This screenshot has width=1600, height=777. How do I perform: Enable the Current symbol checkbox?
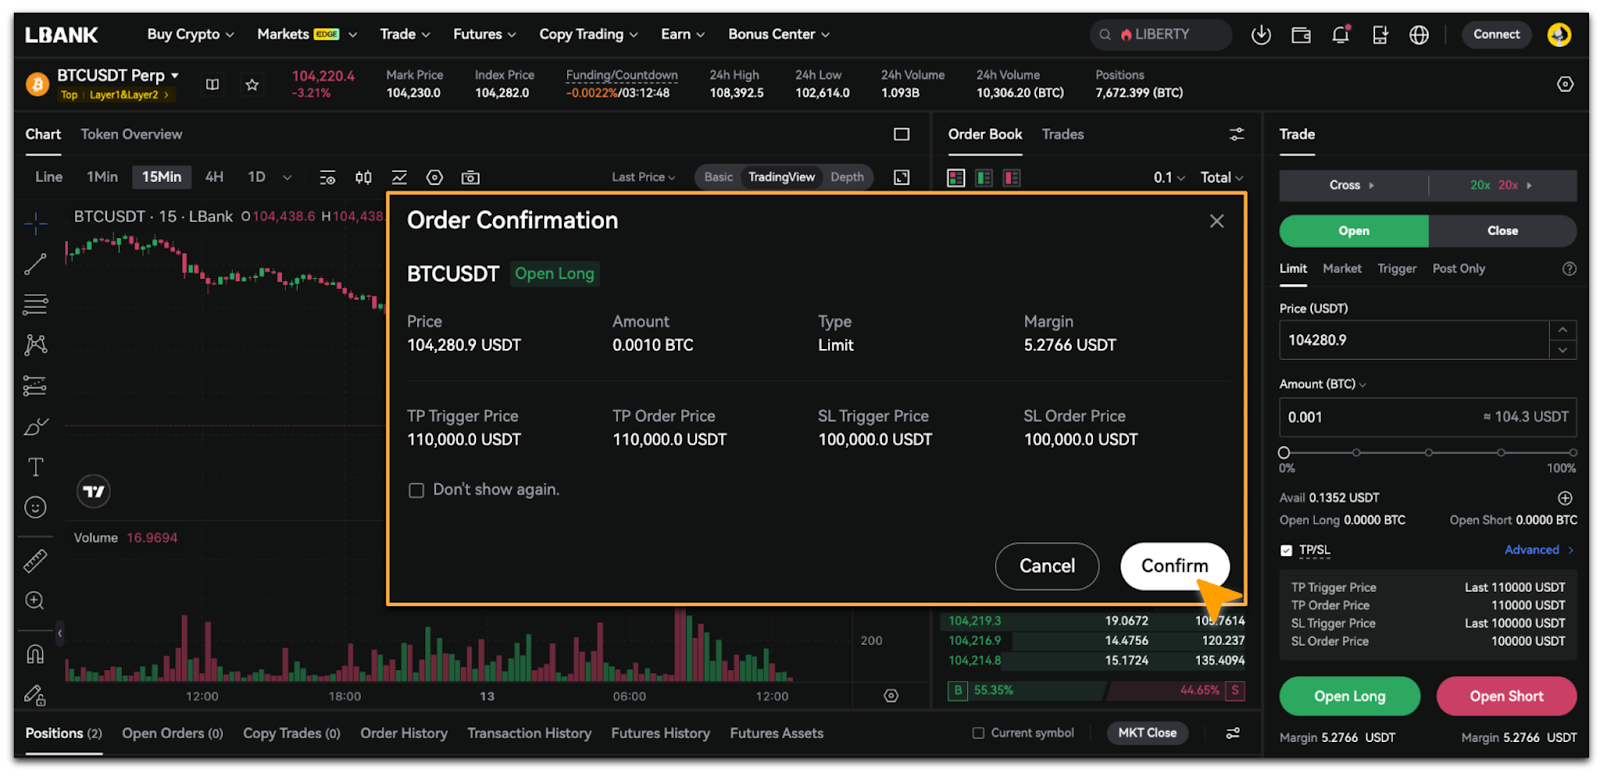978,733
